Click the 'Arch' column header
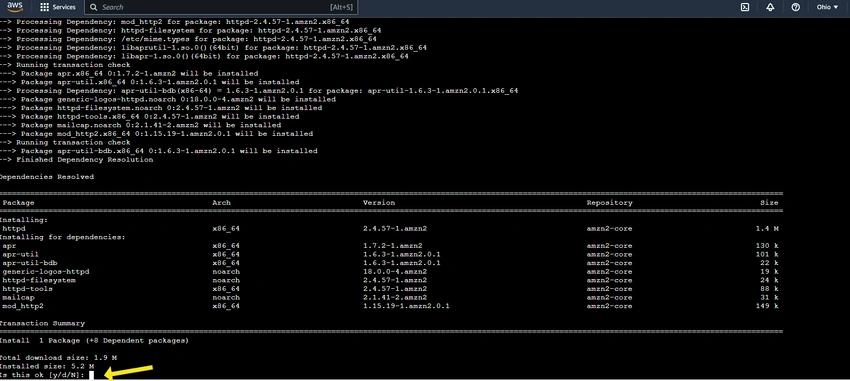 [221, 203]
